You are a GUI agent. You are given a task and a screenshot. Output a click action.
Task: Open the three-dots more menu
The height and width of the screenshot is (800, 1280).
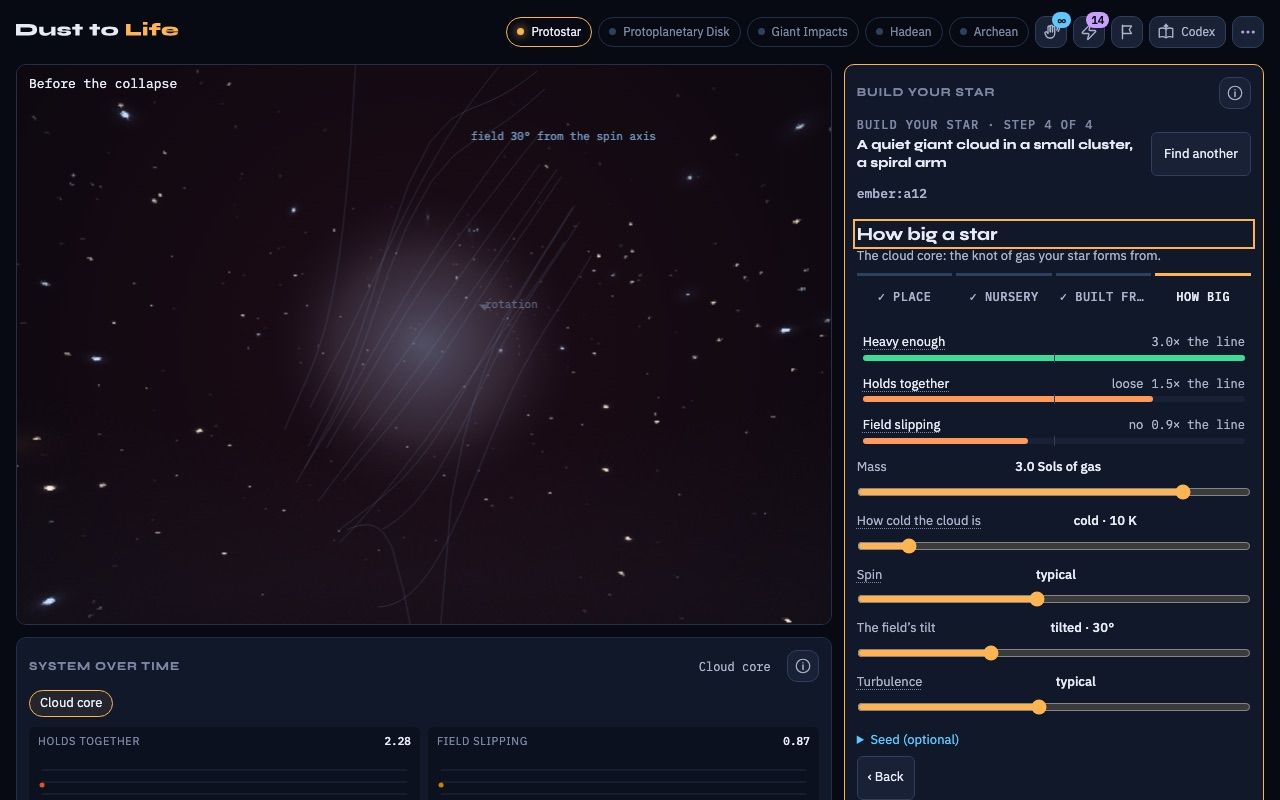1247,32
